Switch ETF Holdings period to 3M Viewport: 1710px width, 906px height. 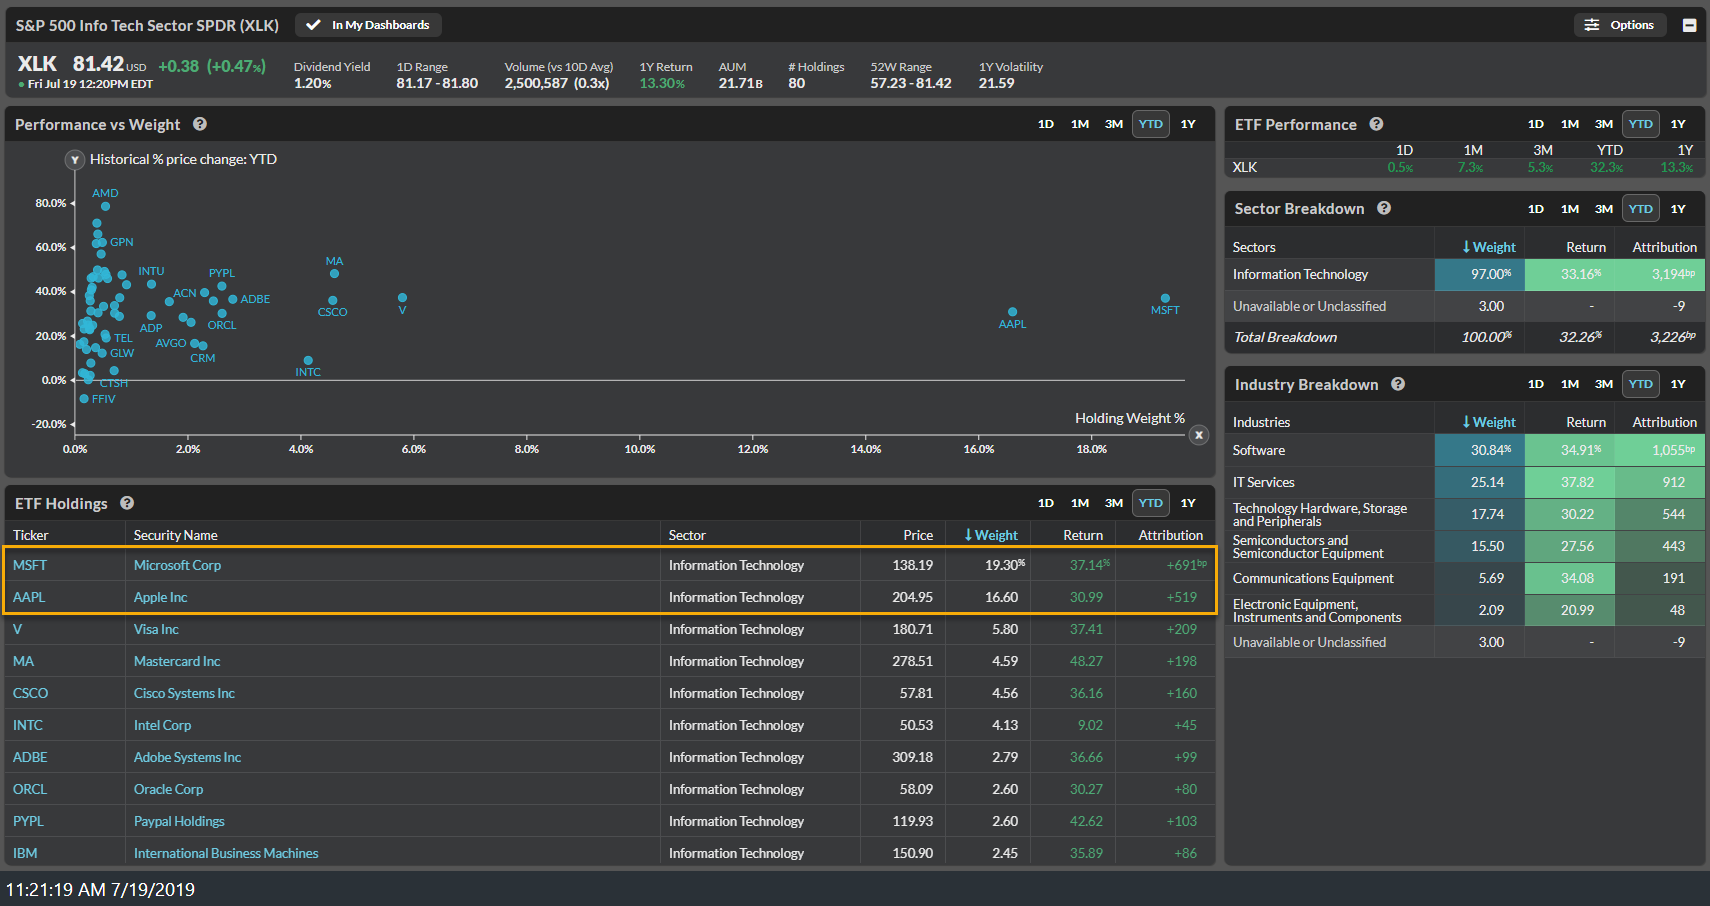coord(1114,503)
